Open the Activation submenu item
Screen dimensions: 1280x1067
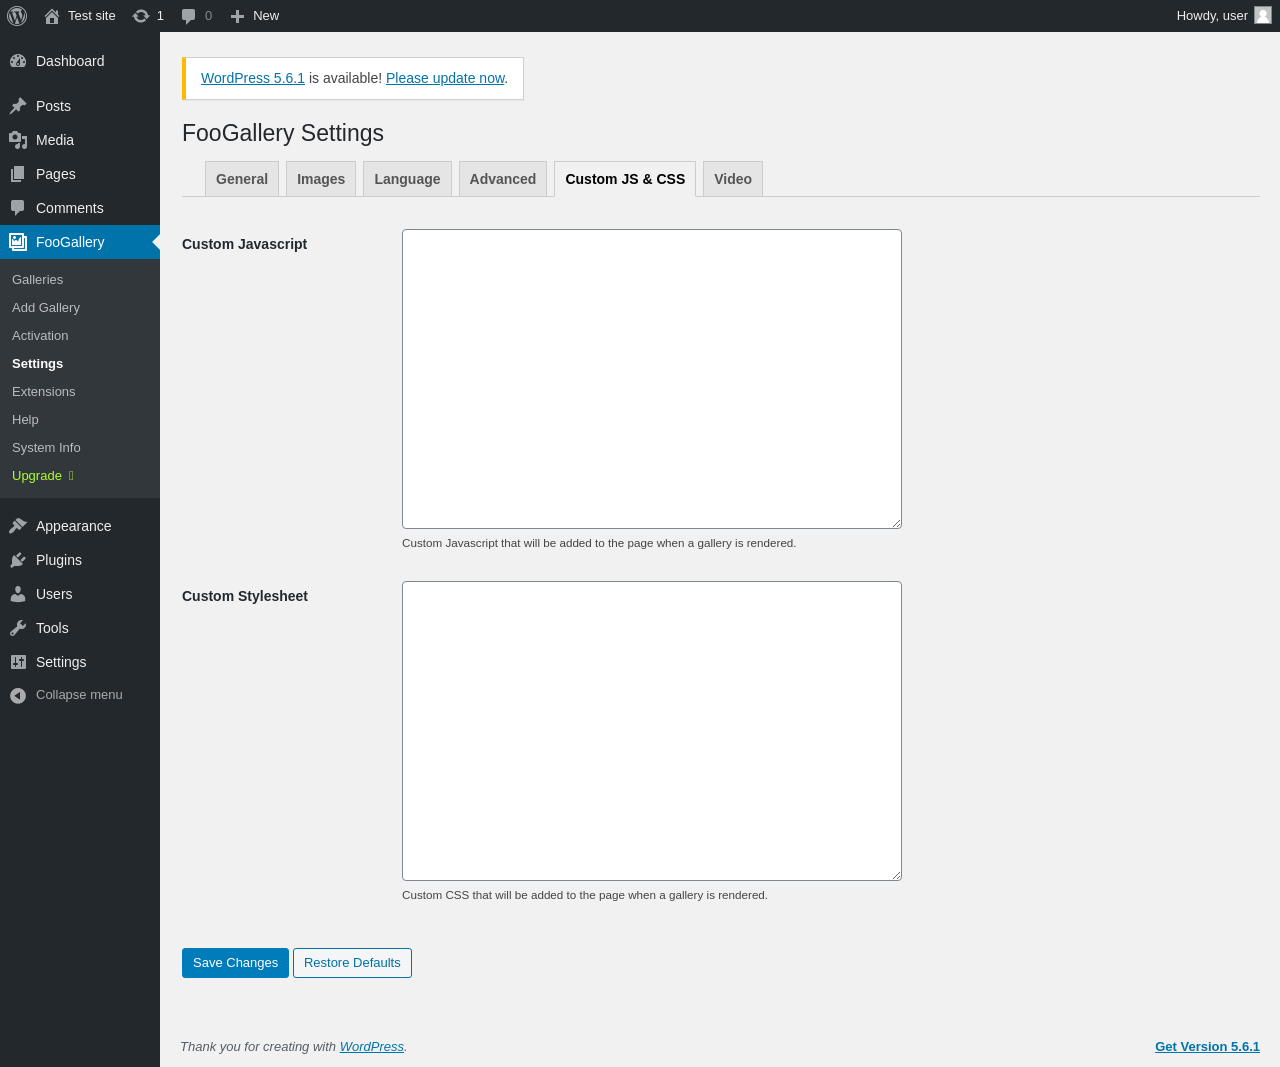point(80,336)
